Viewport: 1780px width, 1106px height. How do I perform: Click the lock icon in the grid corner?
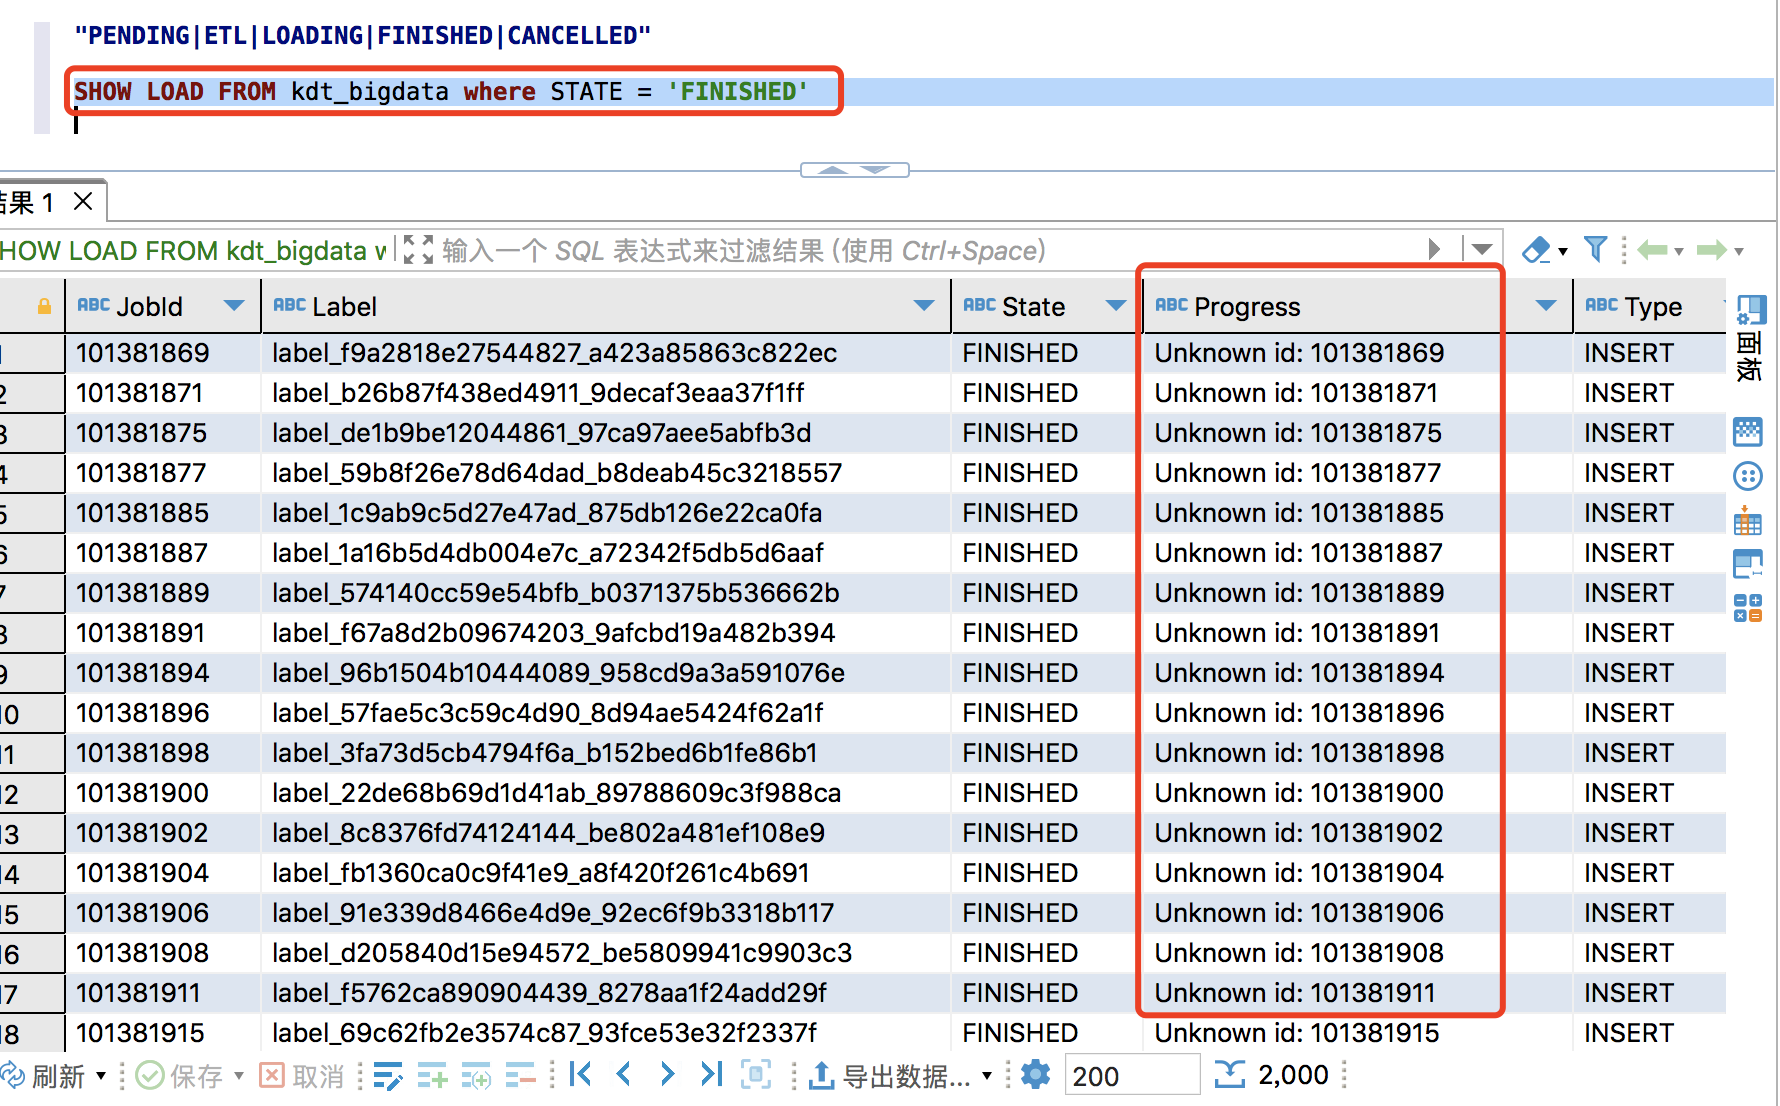pos(44,307)
